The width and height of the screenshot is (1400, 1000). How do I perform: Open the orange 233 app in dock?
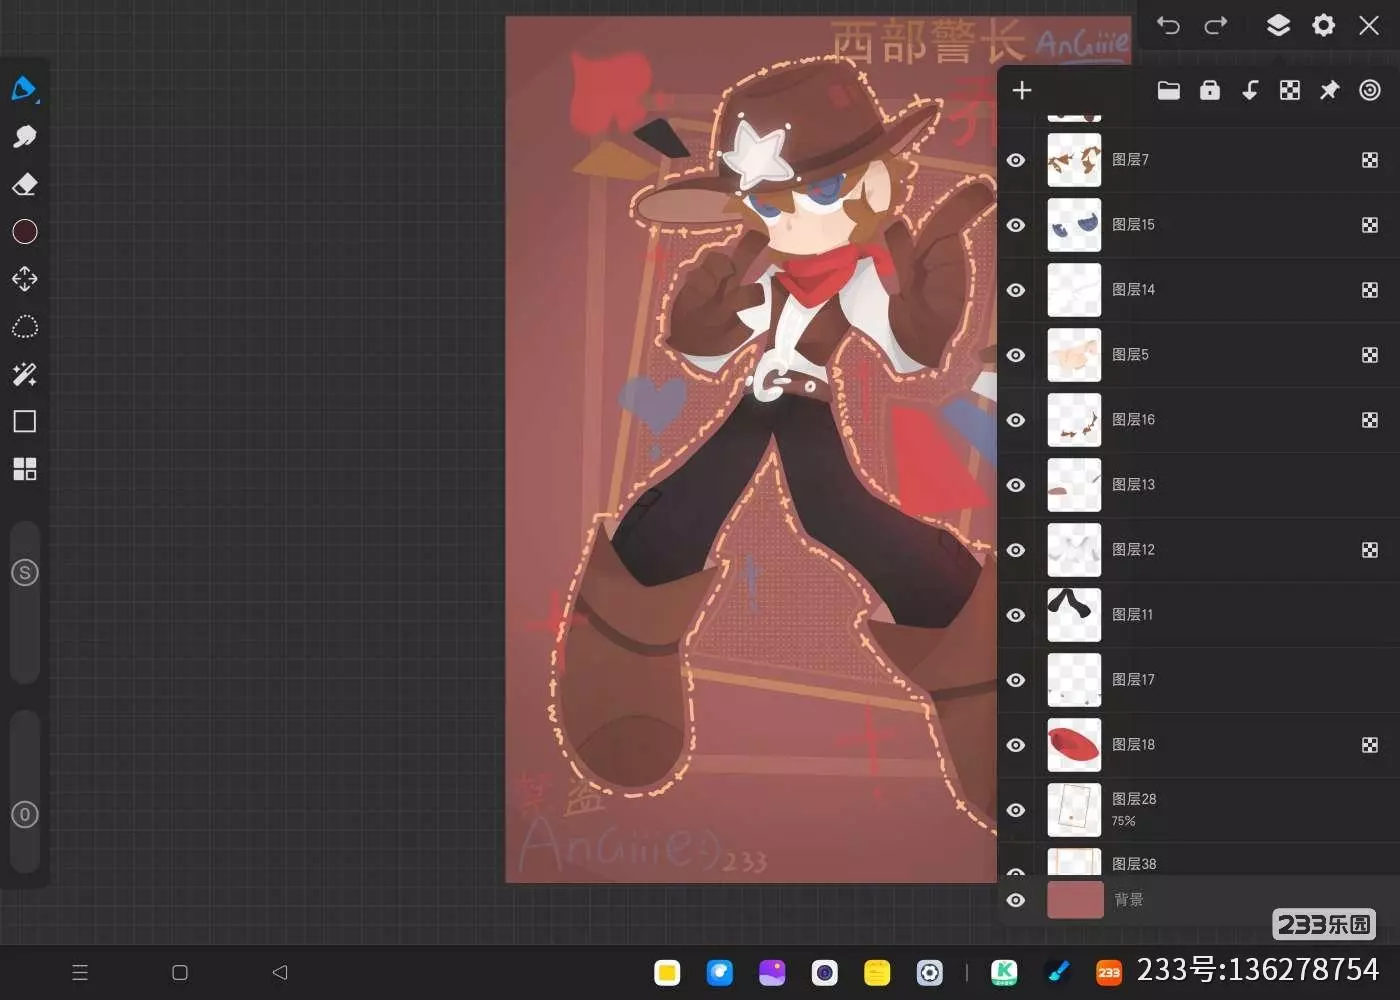pyautogui.click(x=1109, y=972)
